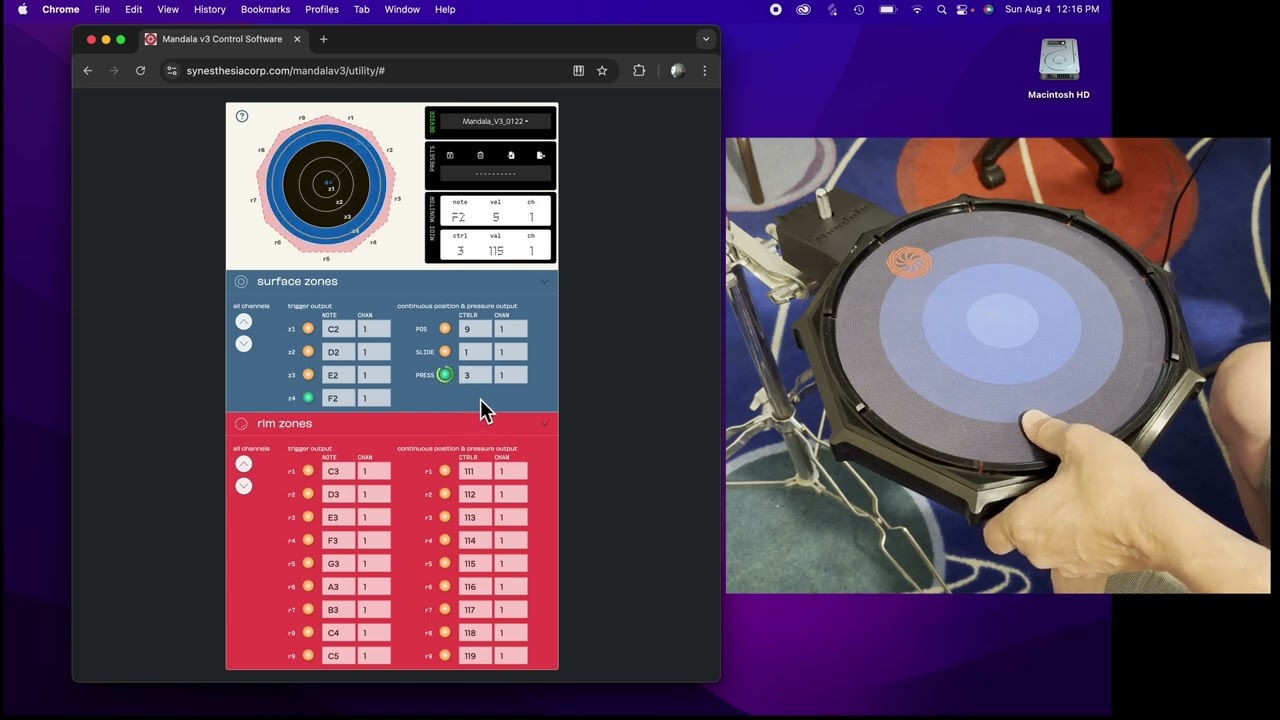Toggle PRESS continuous output
Image resolution: width=1280 pixels, height=720 pixels.
tap(445, 375)
